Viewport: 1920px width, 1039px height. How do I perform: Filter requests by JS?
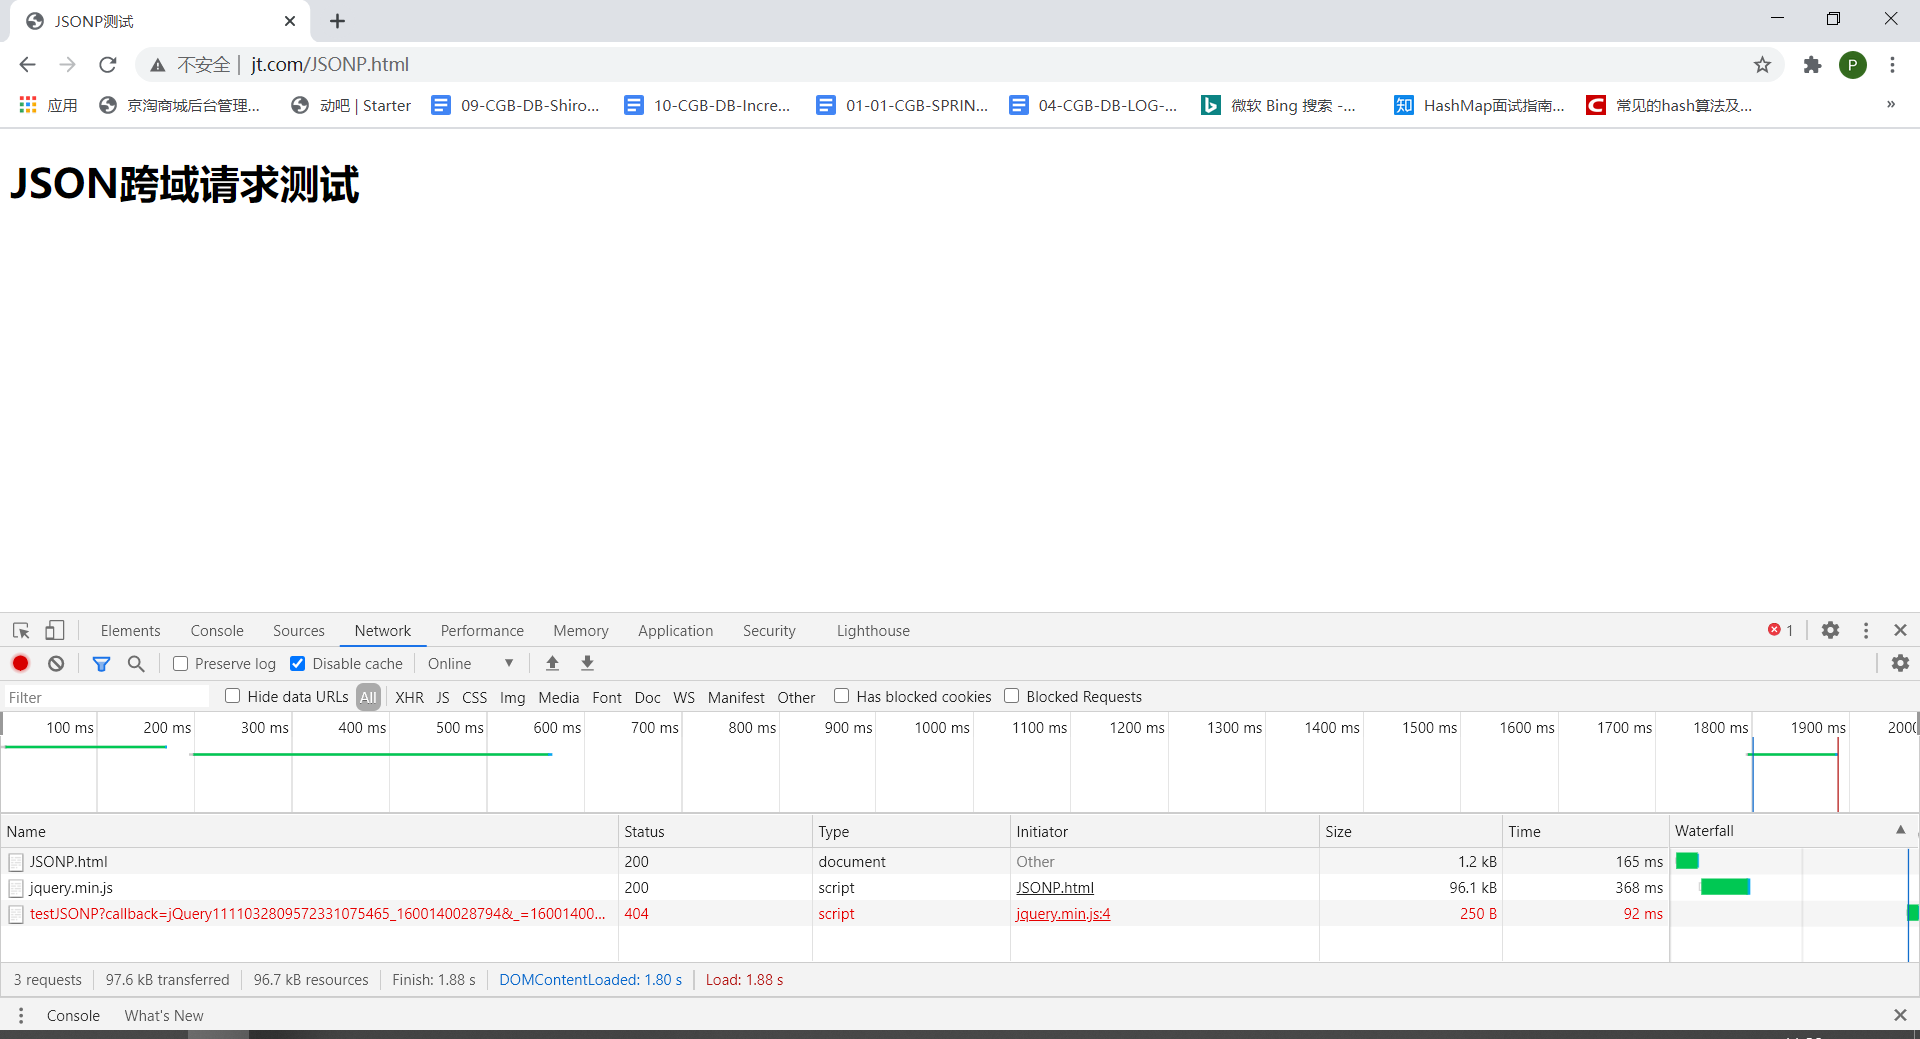[x=443, y=697]
